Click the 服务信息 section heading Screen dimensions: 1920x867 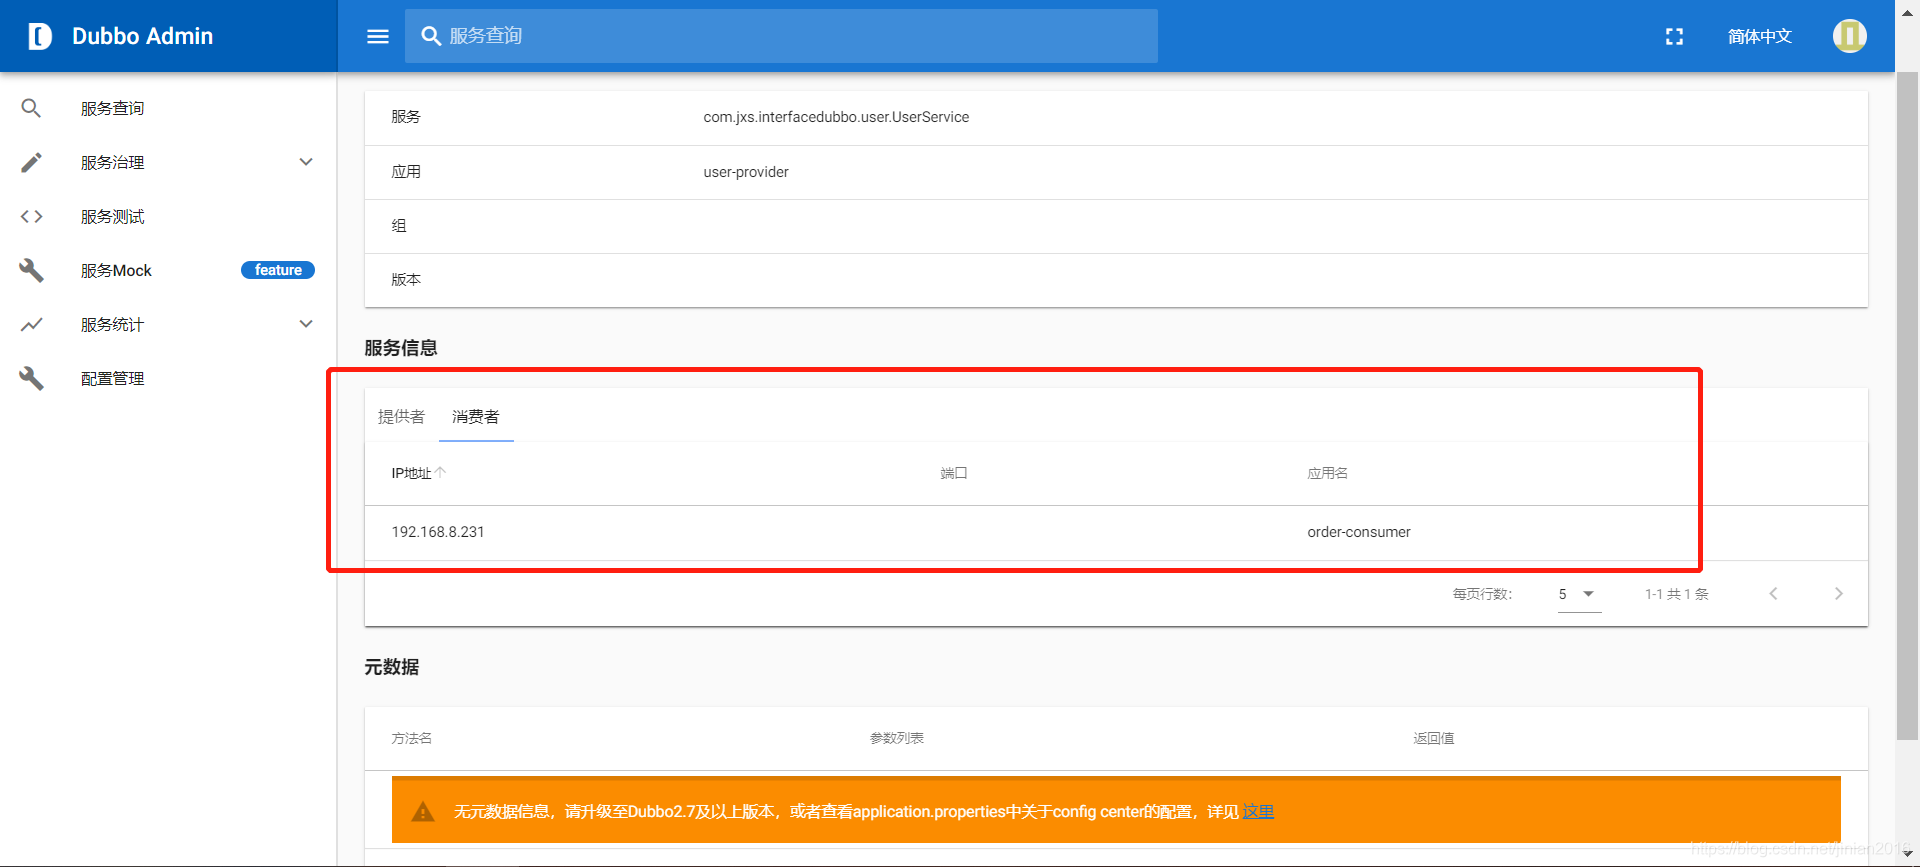pyautogui.click(x=401, y=348)
